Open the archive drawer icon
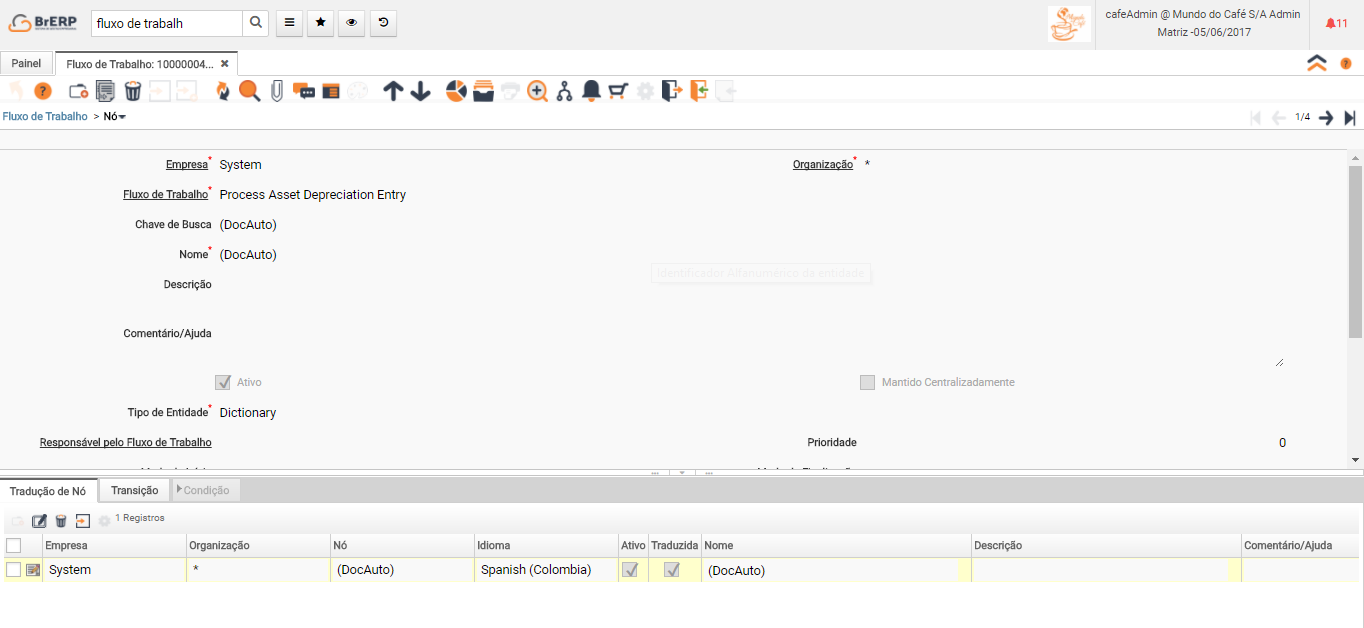 [483, 91]
